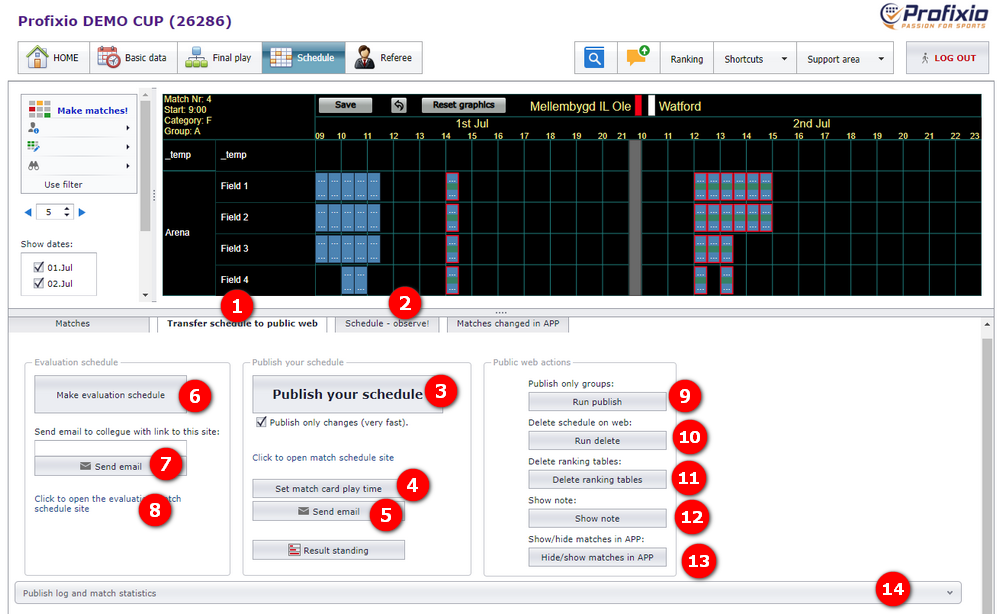Toggle the 02.Jul date checkbox

[39, 283]
